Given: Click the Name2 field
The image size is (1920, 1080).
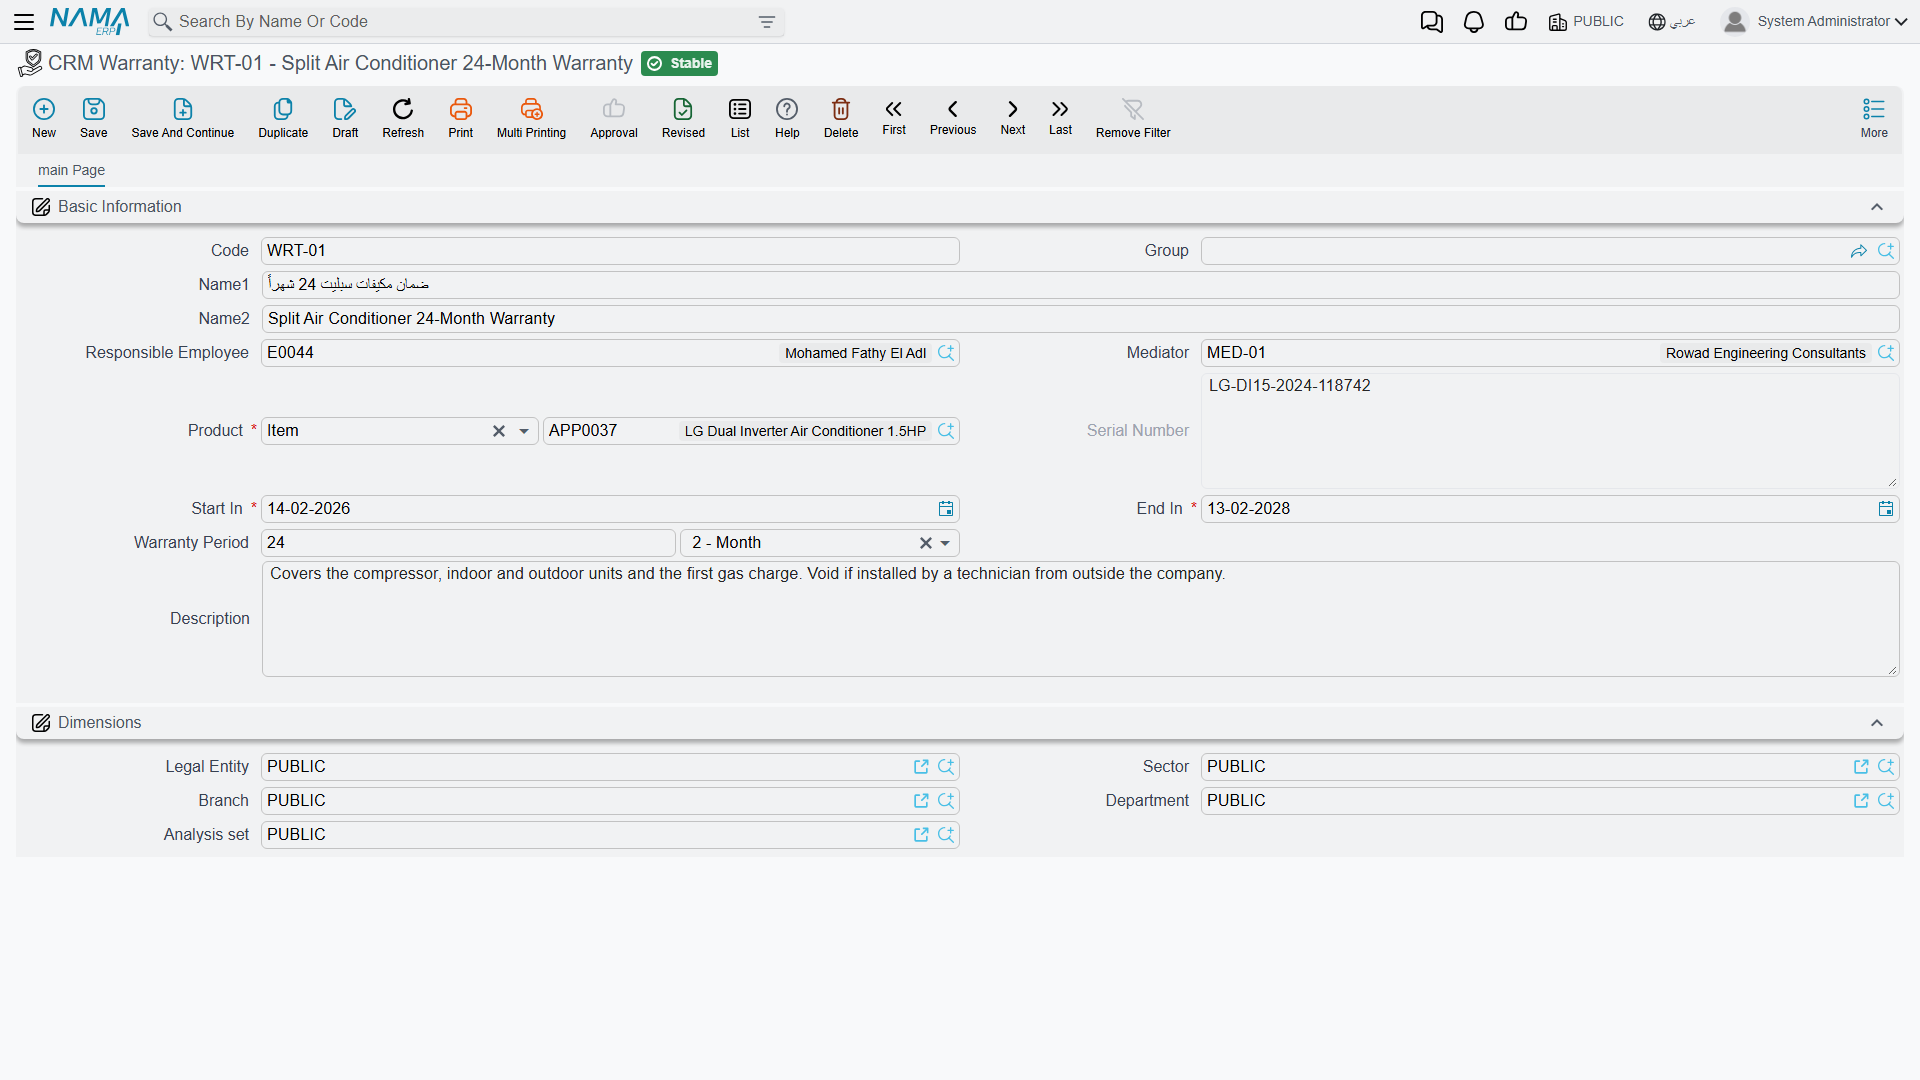Looking at the screenshot, I should point(1080,319).
